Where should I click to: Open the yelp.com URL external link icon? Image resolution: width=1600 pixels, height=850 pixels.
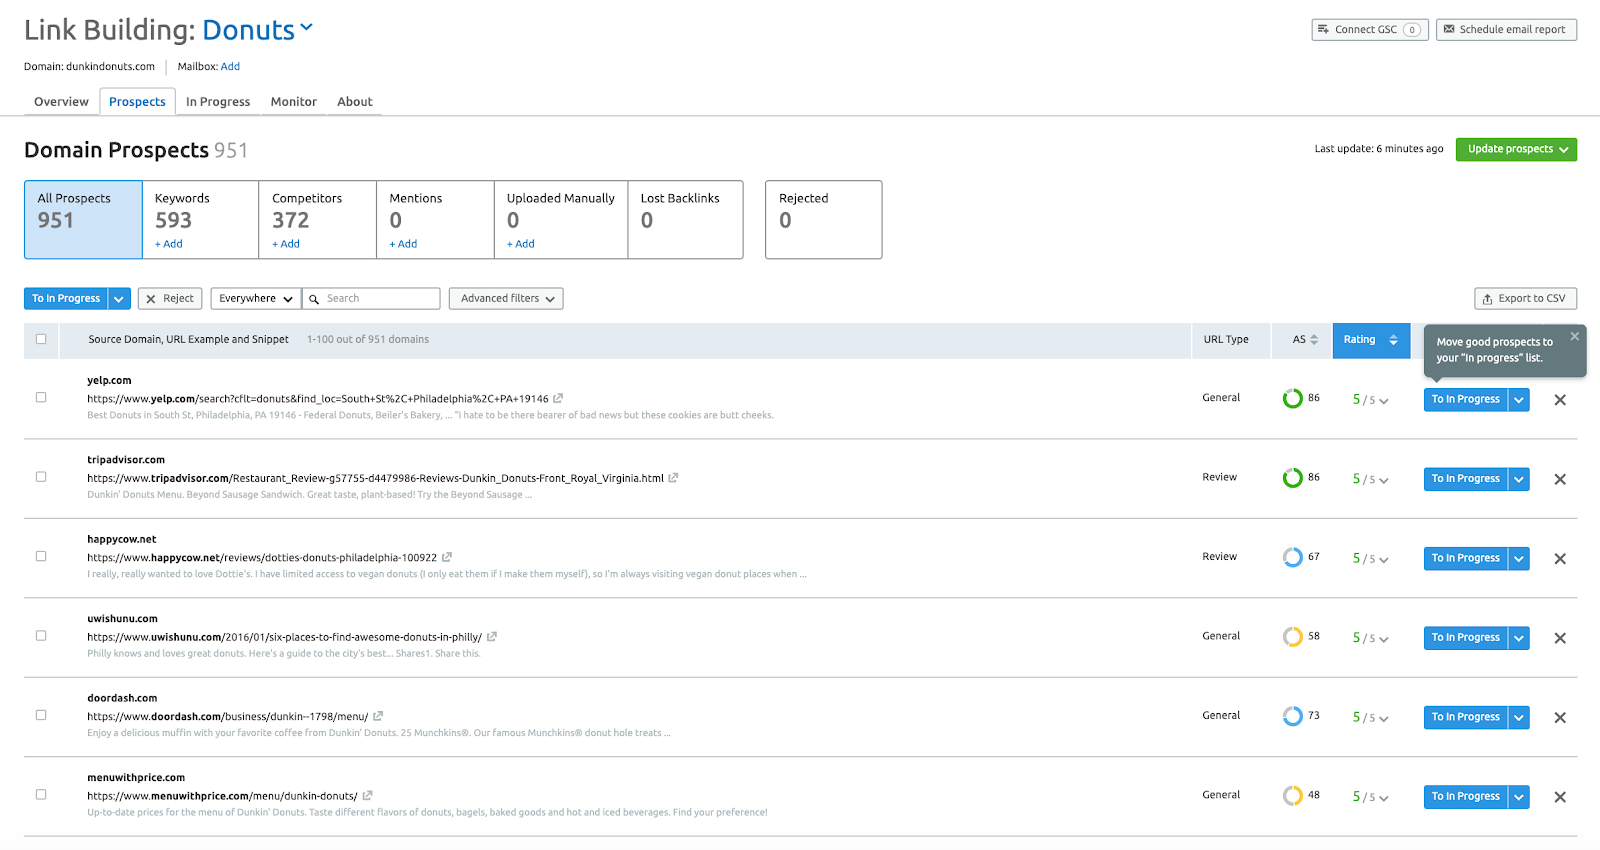coord(558,398)
